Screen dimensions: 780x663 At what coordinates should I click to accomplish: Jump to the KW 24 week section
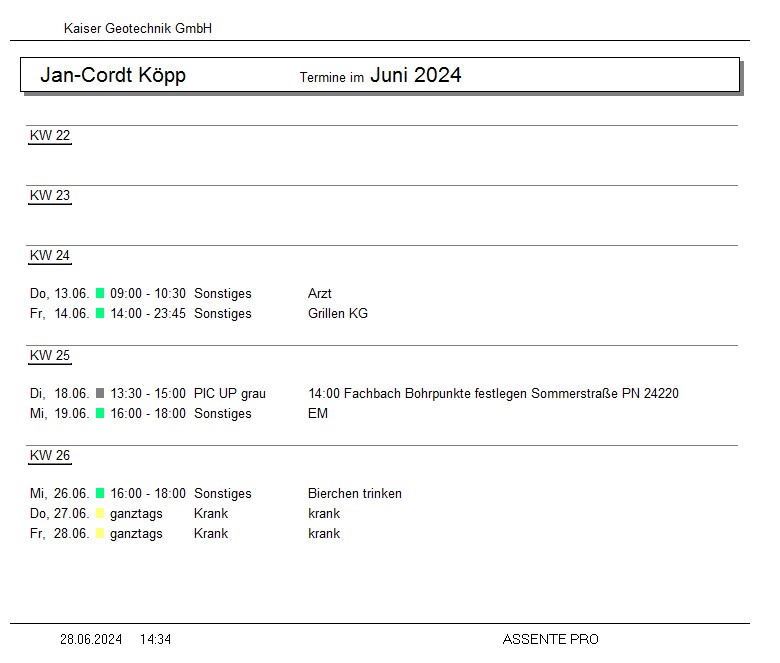click(50, 256)
